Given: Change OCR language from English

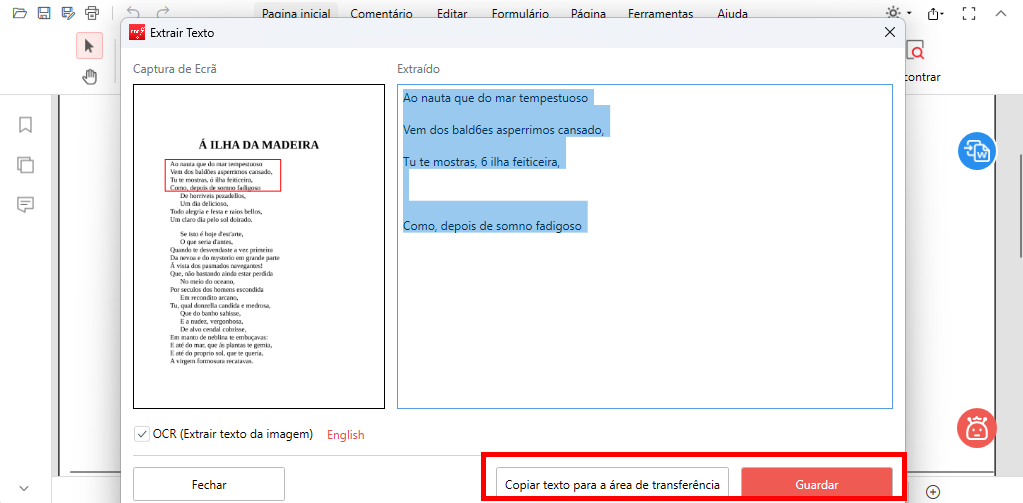Looking at the screenshot, I should tap(346, 434).
